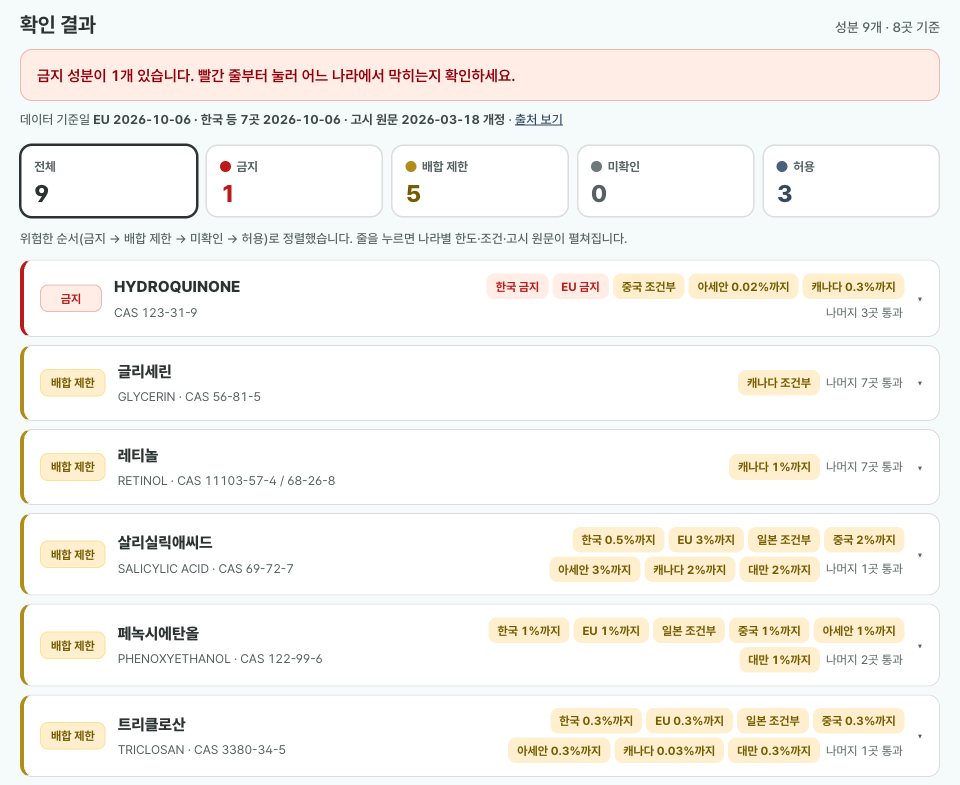Filter by 배합 제한 card
The width and height of the screenshot is (960, 785).
click(479, 181)
